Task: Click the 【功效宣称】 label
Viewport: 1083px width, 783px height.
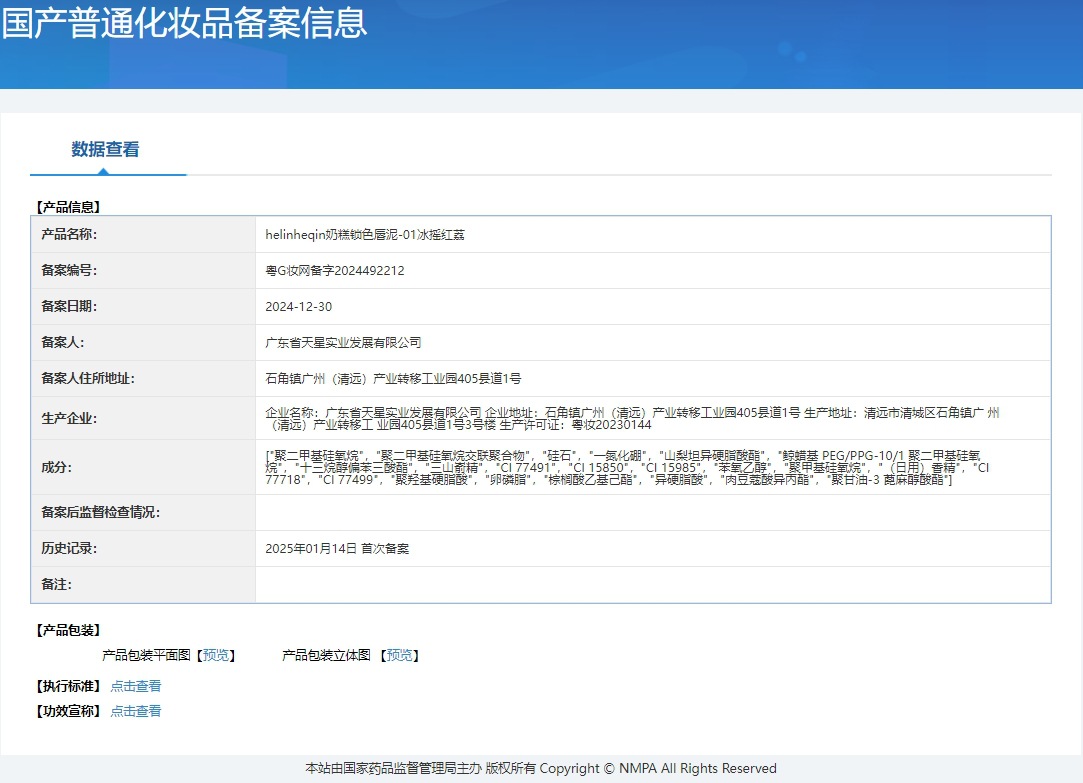Action: (68, 711)
